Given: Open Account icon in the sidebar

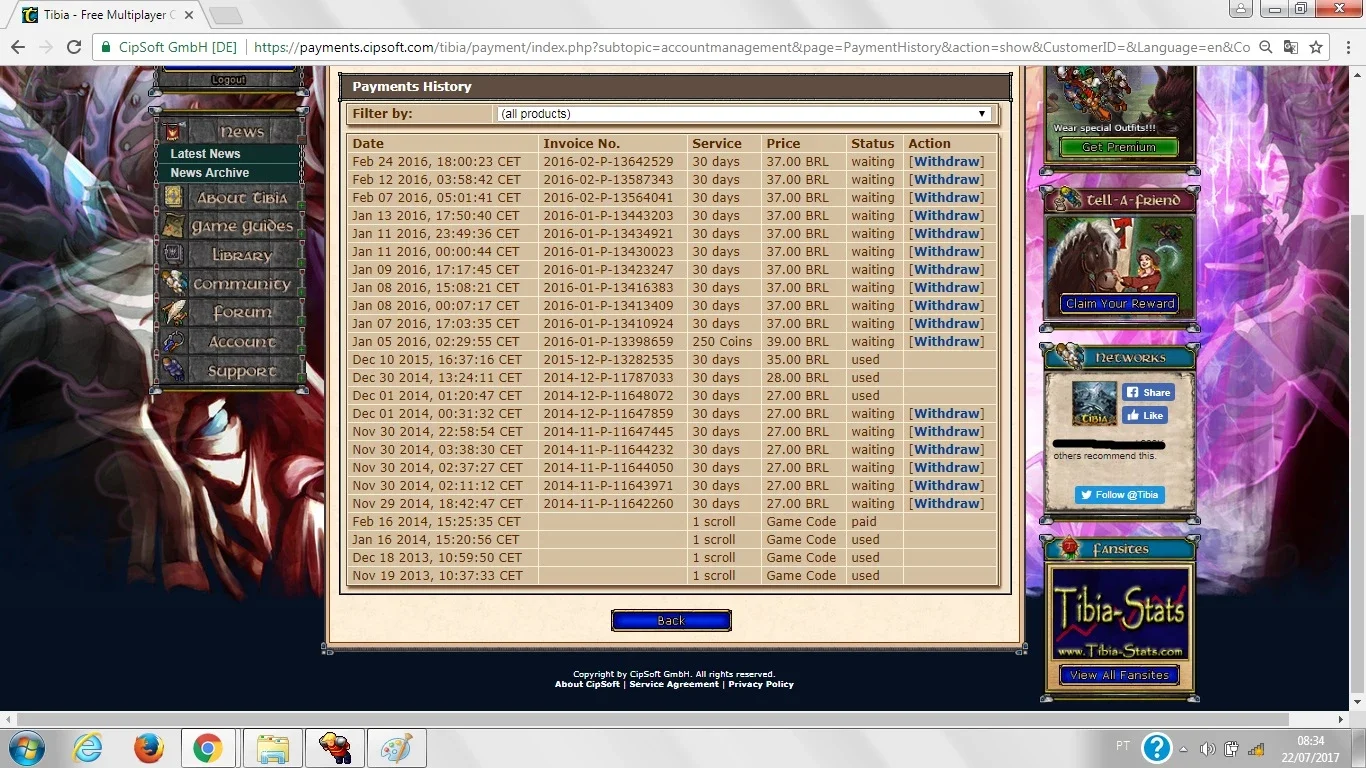Looking at the screenshot, I should point(174,341).
